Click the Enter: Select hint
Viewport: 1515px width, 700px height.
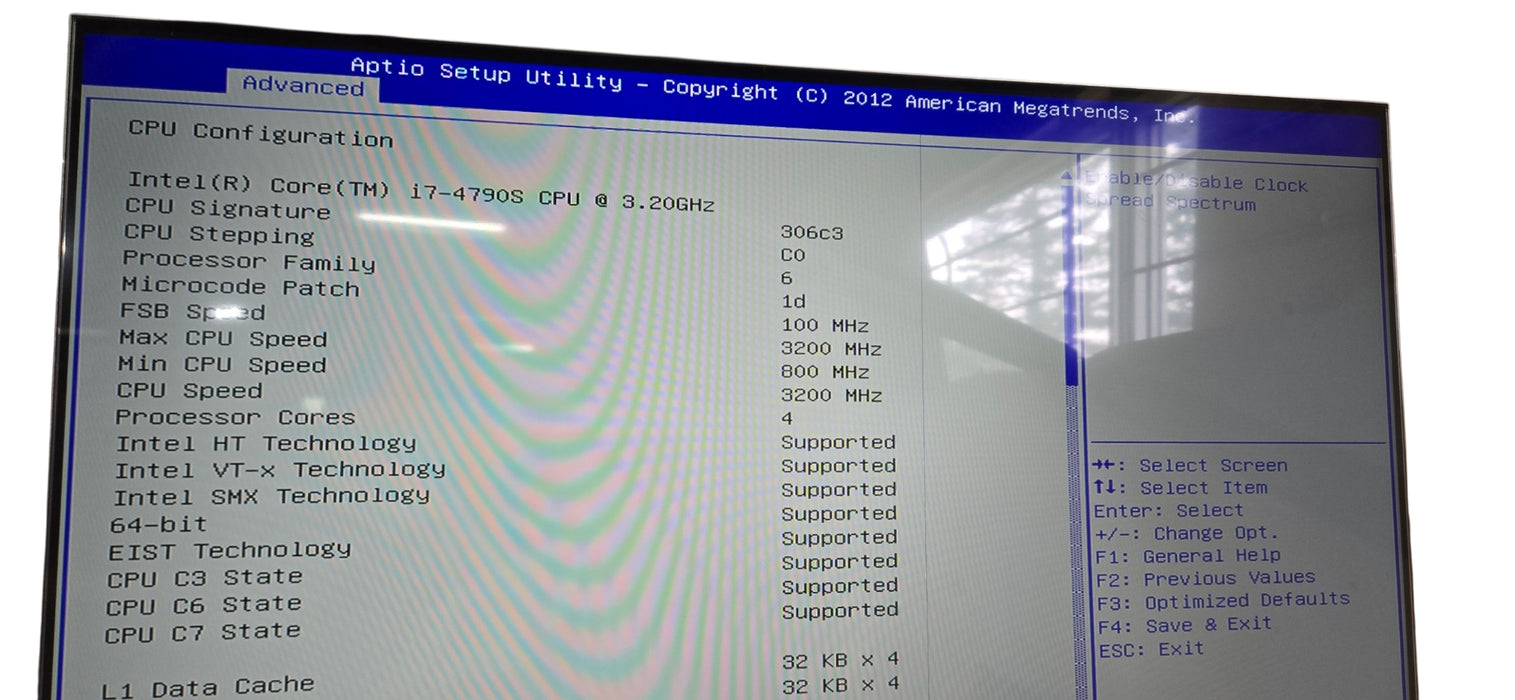(x=1168, y=510)
